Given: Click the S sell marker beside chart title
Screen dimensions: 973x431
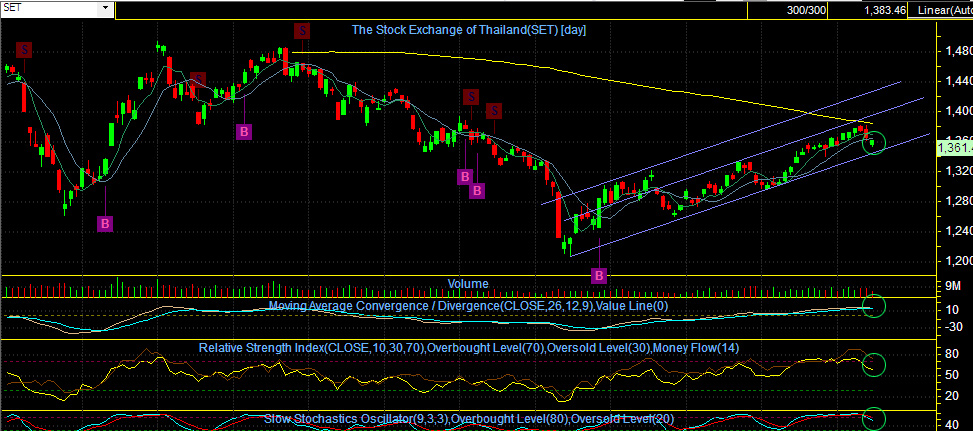Looking at the screenshot, I should pyautogui.click(x=302, y=29).
